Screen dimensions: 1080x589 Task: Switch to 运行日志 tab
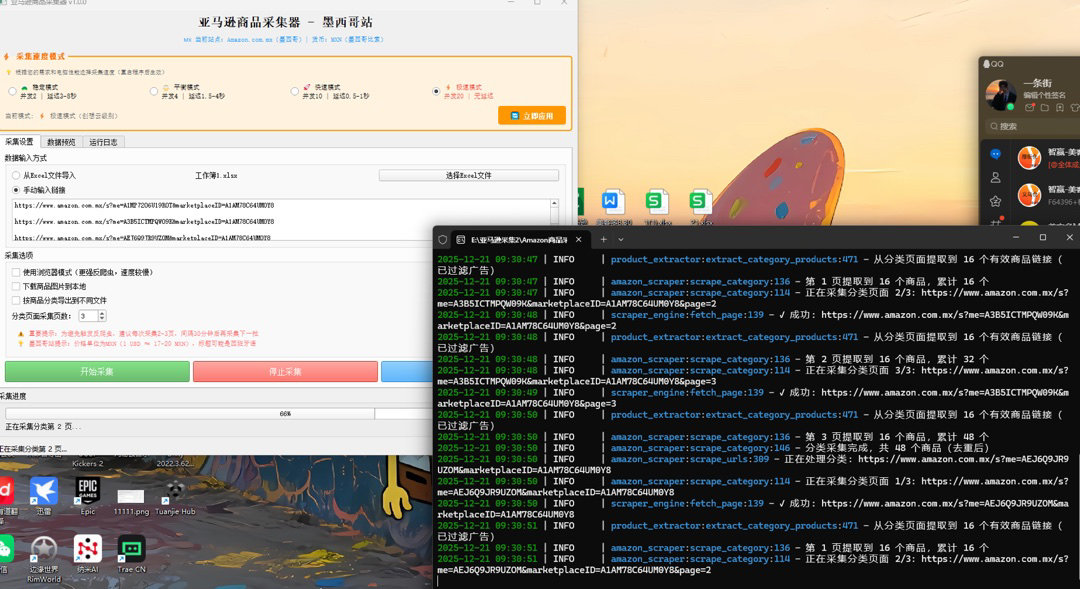(x=103, y=142)
